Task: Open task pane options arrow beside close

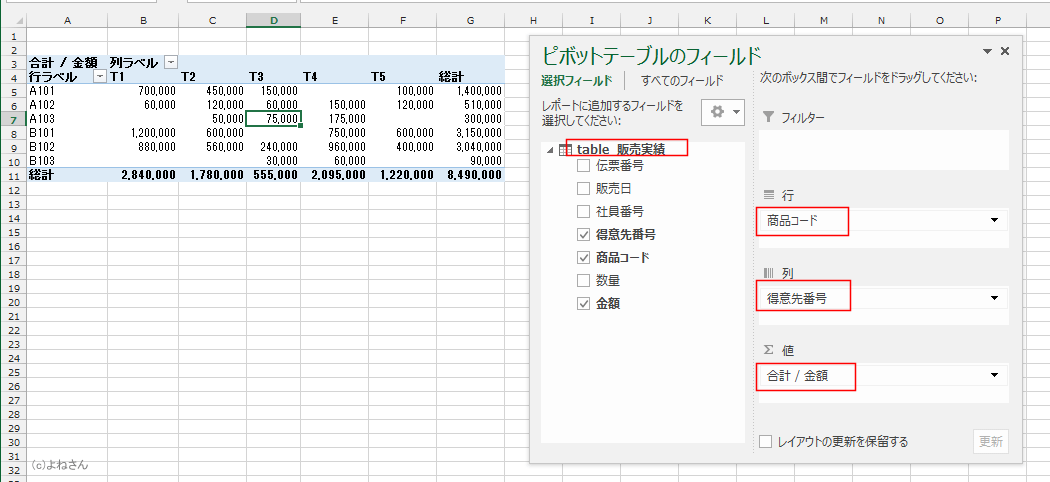Action: click(x=987, y=51)
